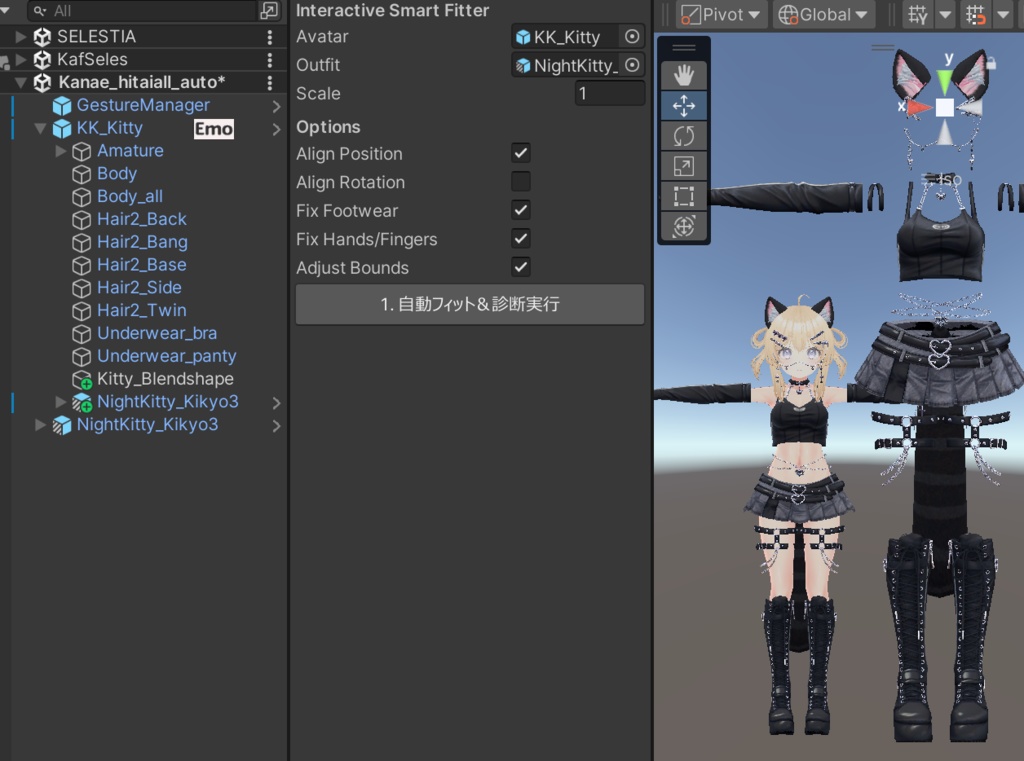Screen dimensions: 1024x761
Task: Expand the Amature object in the hierarchy
Action: [62, 150]
